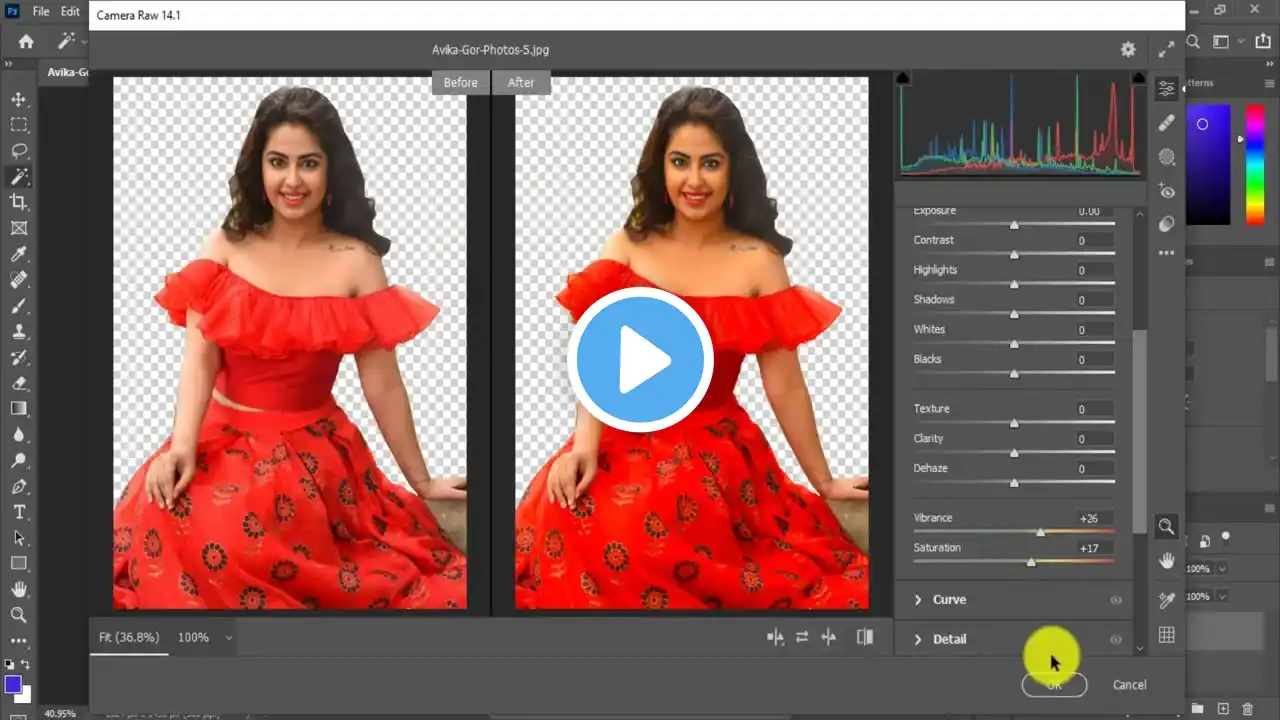Open the Camera Raw Presets panel
The image size is (1280, 720).
tap(1166, 224)
